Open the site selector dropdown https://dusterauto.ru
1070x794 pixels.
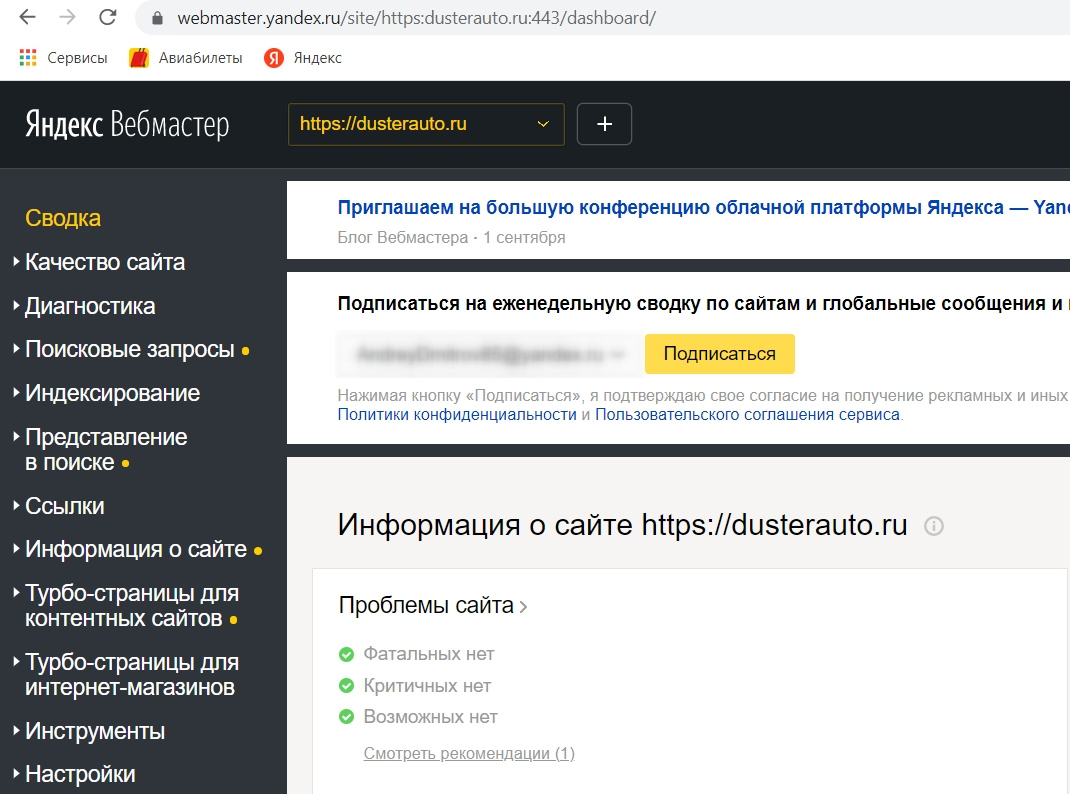click(426, 124)
